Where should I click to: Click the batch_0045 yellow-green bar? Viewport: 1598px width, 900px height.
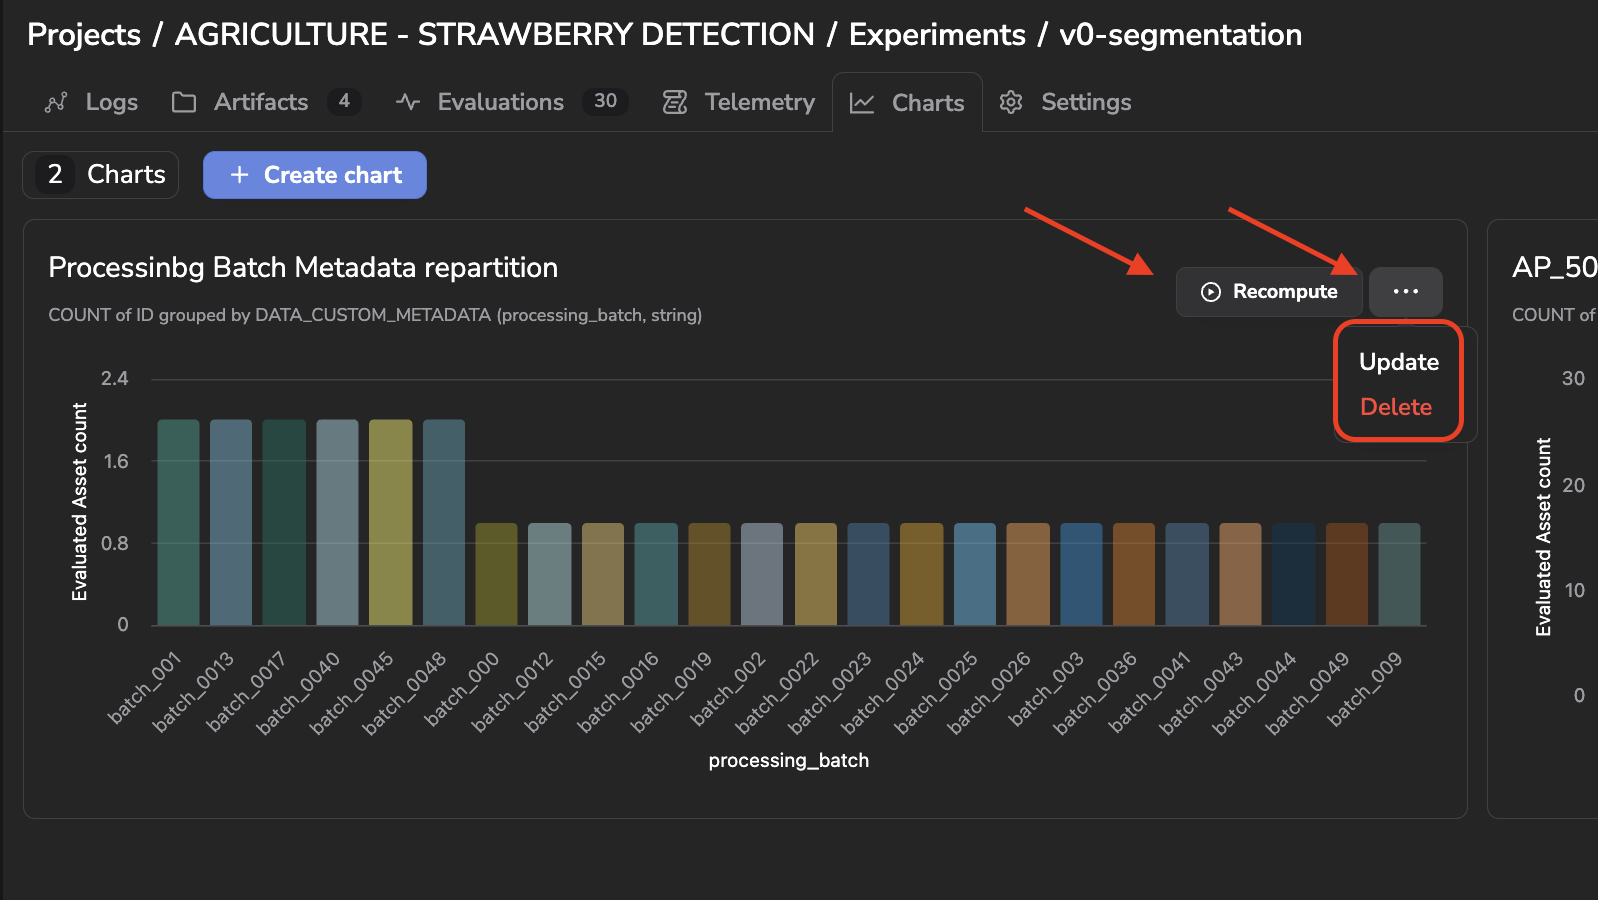[x=390, y=523]
